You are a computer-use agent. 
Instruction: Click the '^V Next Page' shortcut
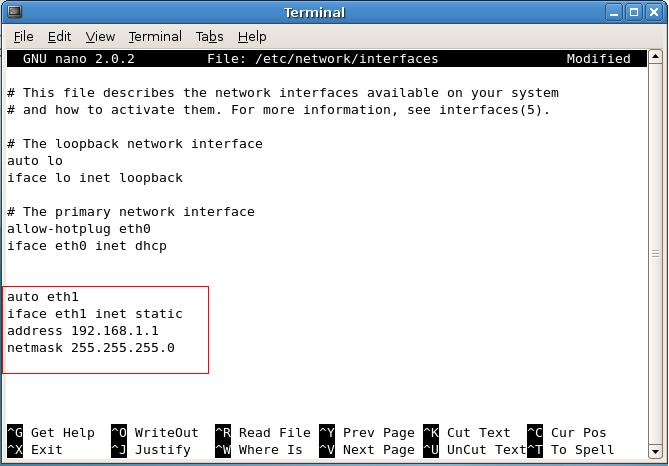tap(367, 450)
